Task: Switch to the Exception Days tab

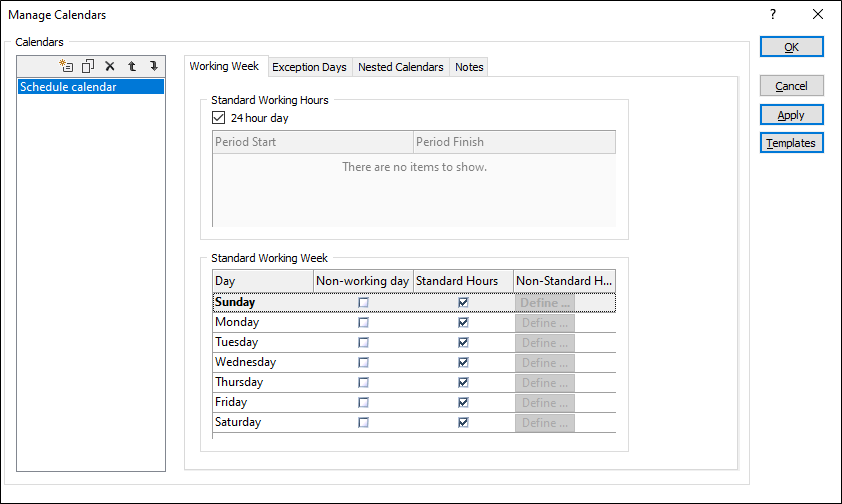Action: point(309,67)
